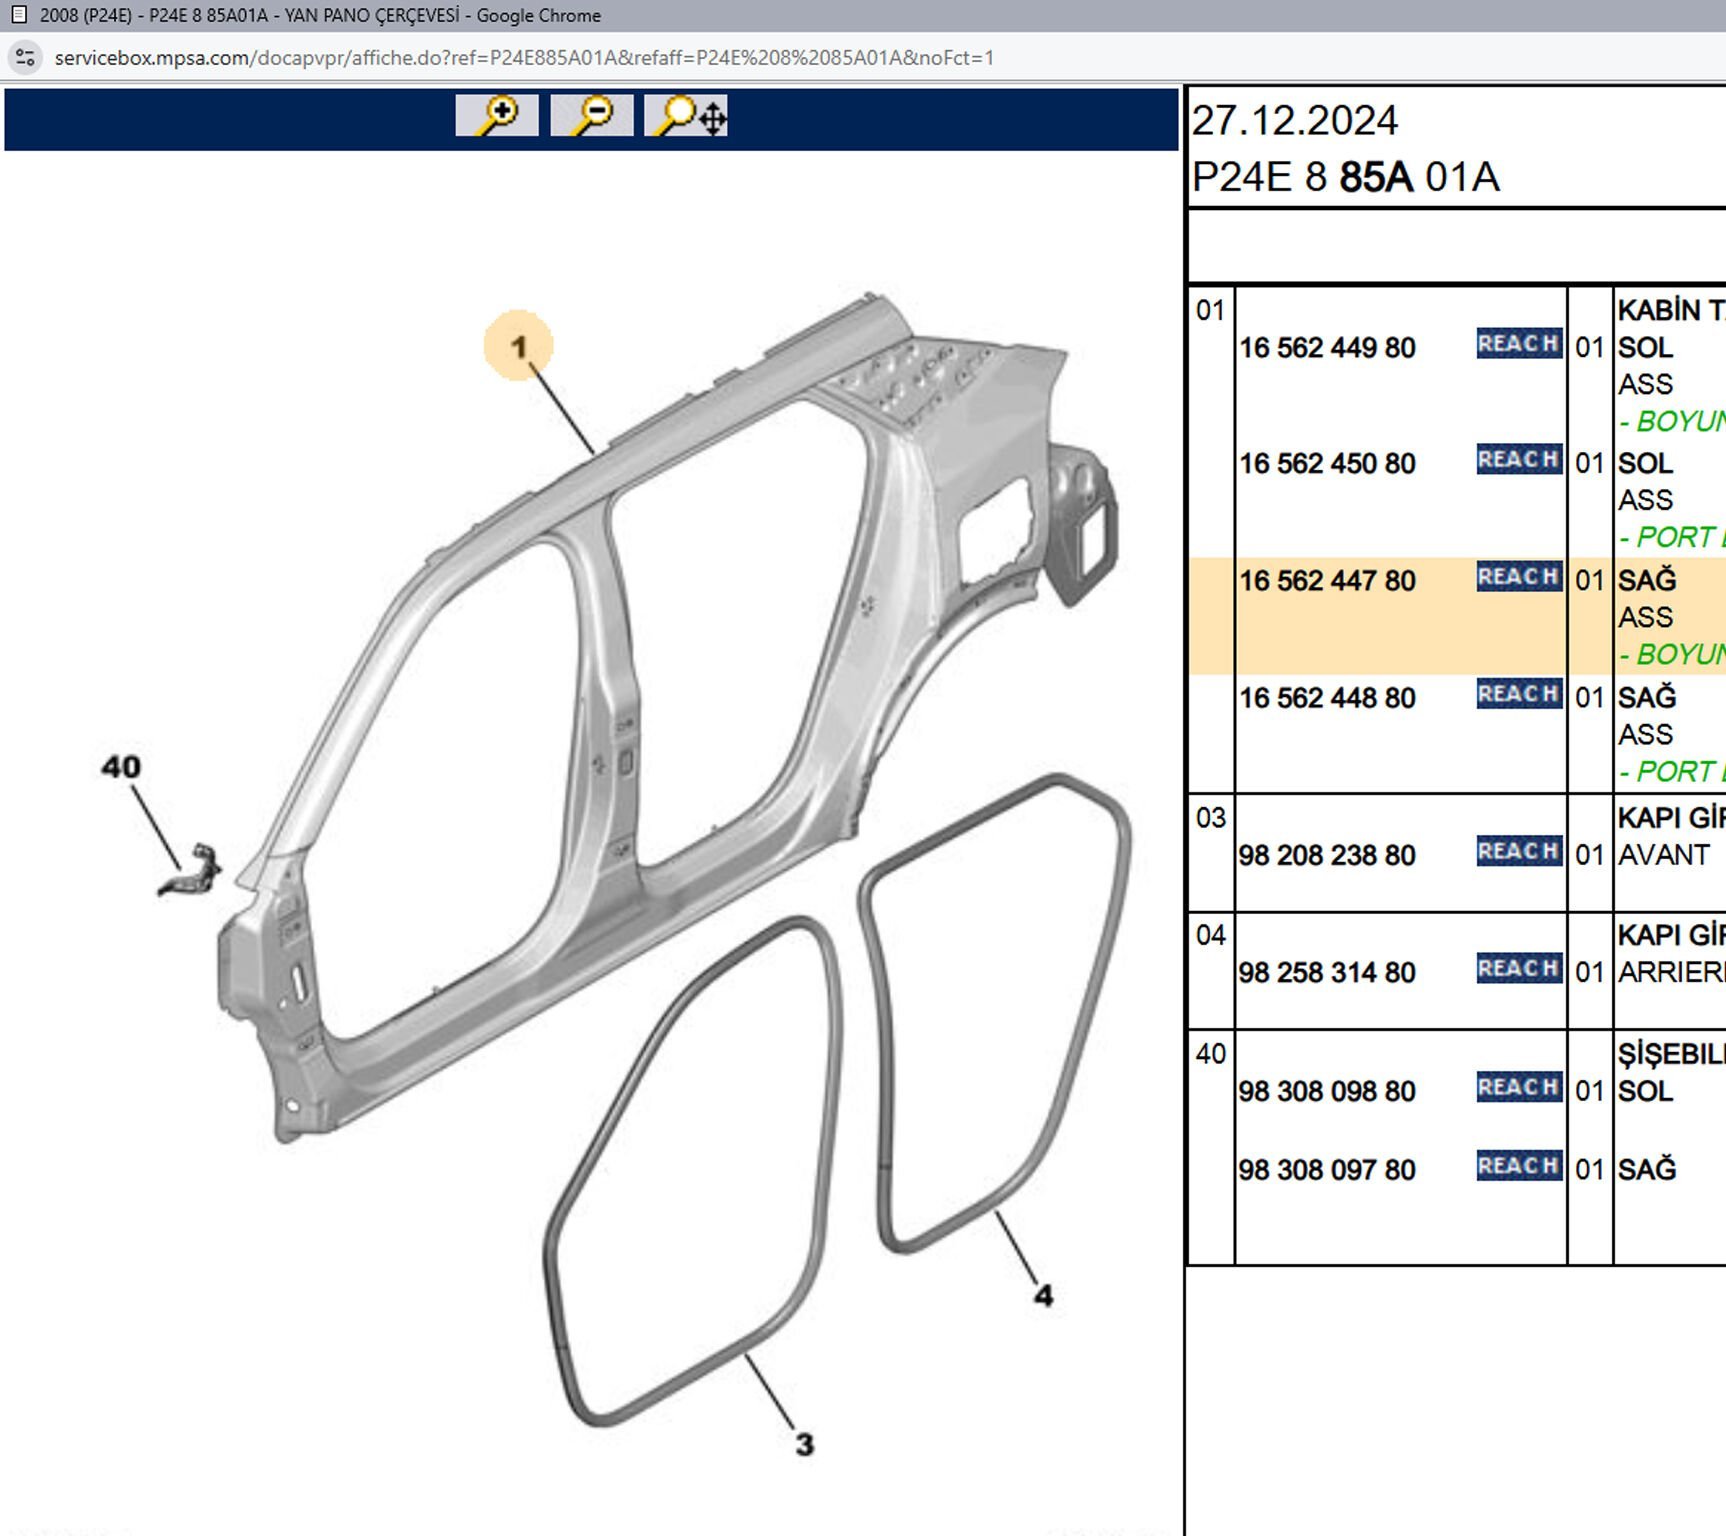Click the servicebox.mpsa.com URL address bar
Image resolution: width=1726 pixels, height=1536 pixels.
pyautogui.click(x=524, y=58)
